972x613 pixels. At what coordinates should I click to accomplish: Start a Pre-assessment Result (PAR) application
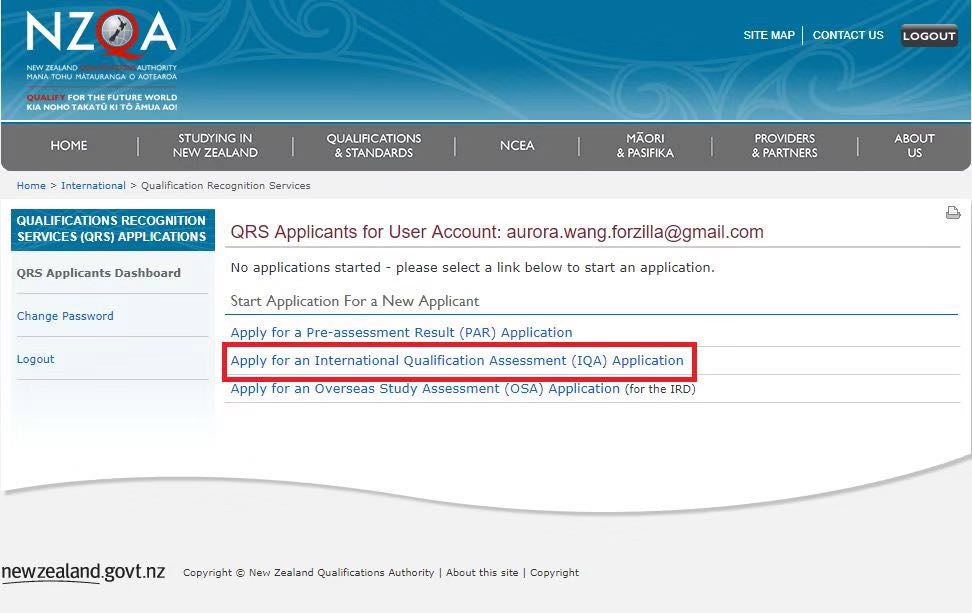401,332
